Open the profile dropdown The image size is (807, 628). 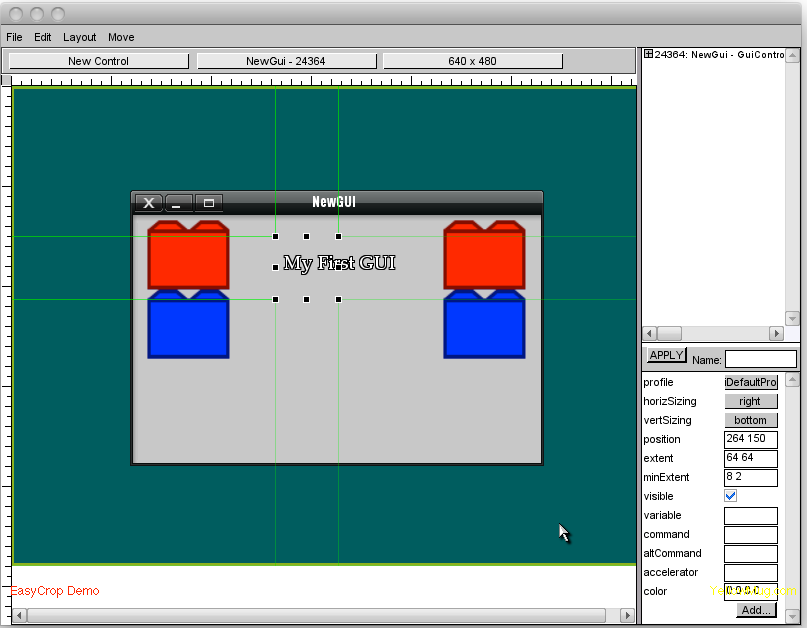point(750,382)
